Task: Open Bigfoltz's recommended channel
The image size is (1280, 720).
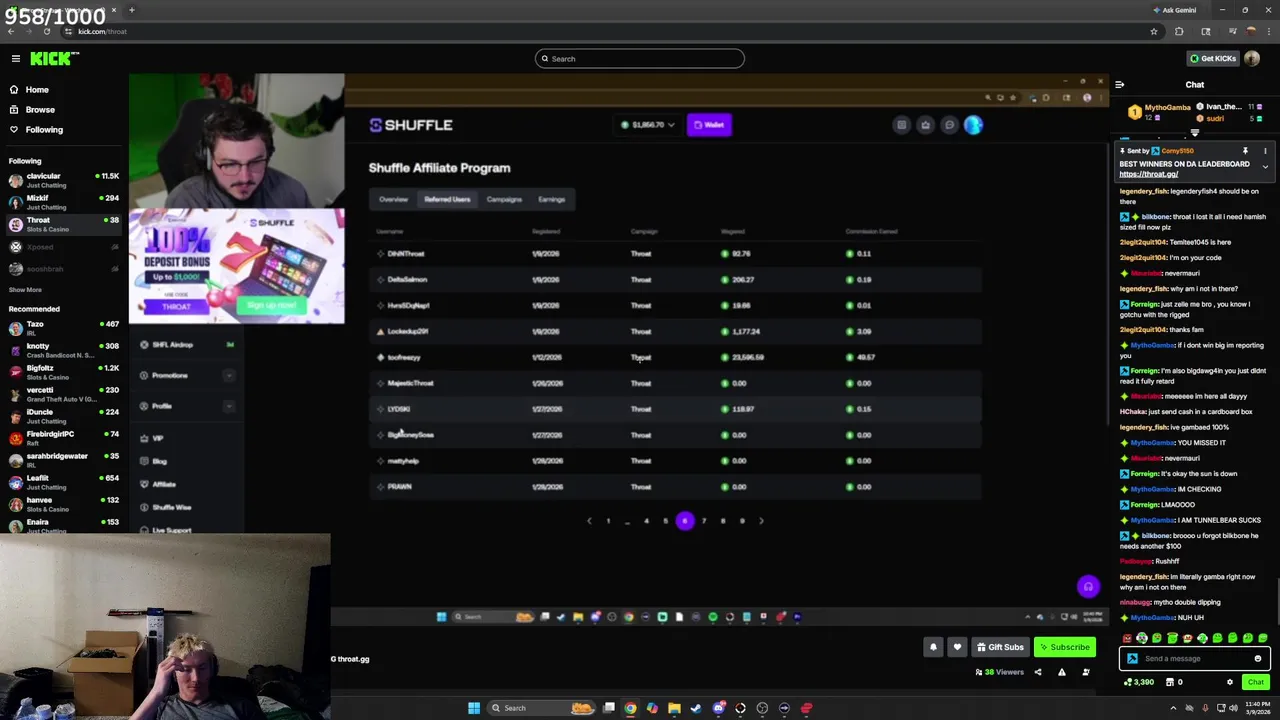Action: (x=62, y=372)
